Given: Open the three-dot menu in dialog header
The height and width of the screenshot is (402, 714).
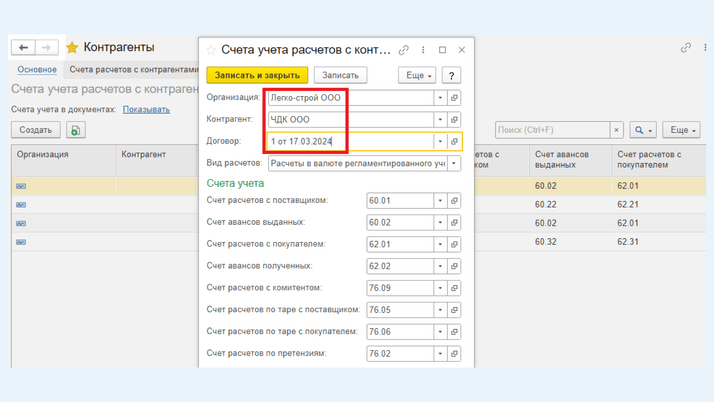Looking at the screenshot, I should click(423, 50).
